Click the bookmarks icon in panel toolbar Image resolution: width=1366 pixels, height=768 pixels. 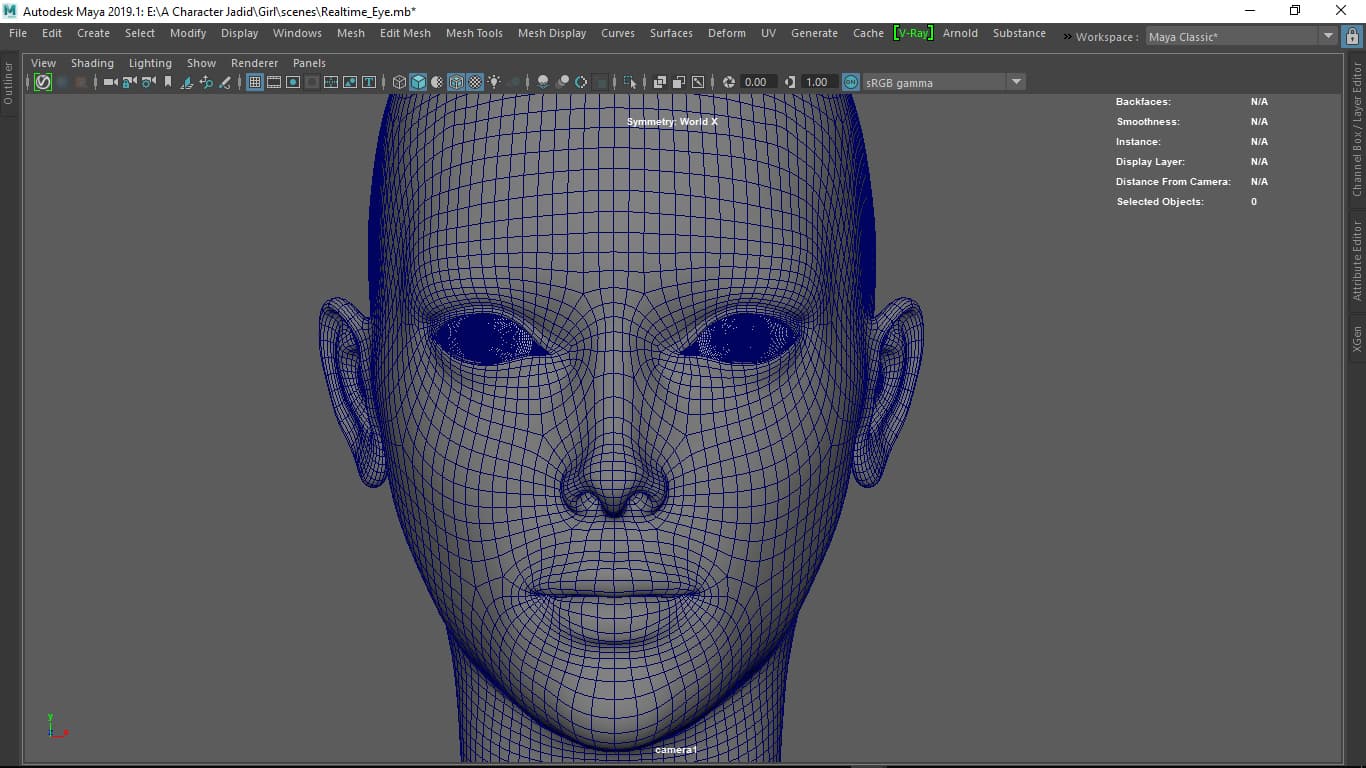pos(168,82)
